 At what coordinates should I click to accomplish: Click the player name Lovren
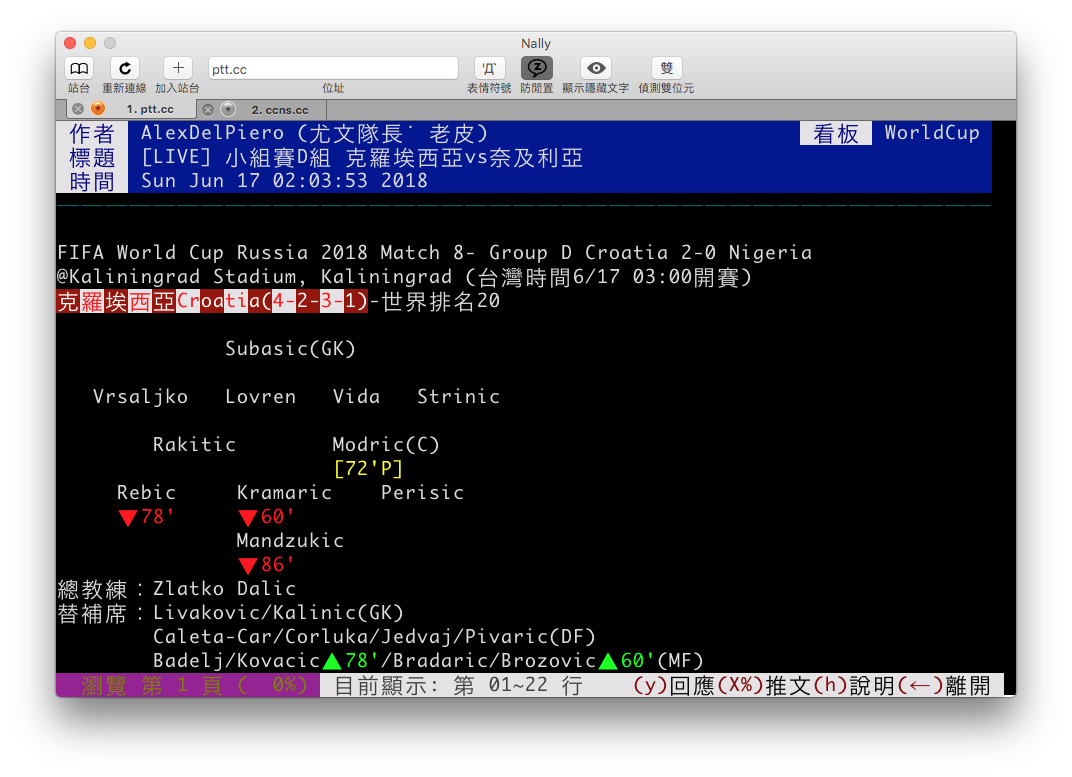(260, 397)
